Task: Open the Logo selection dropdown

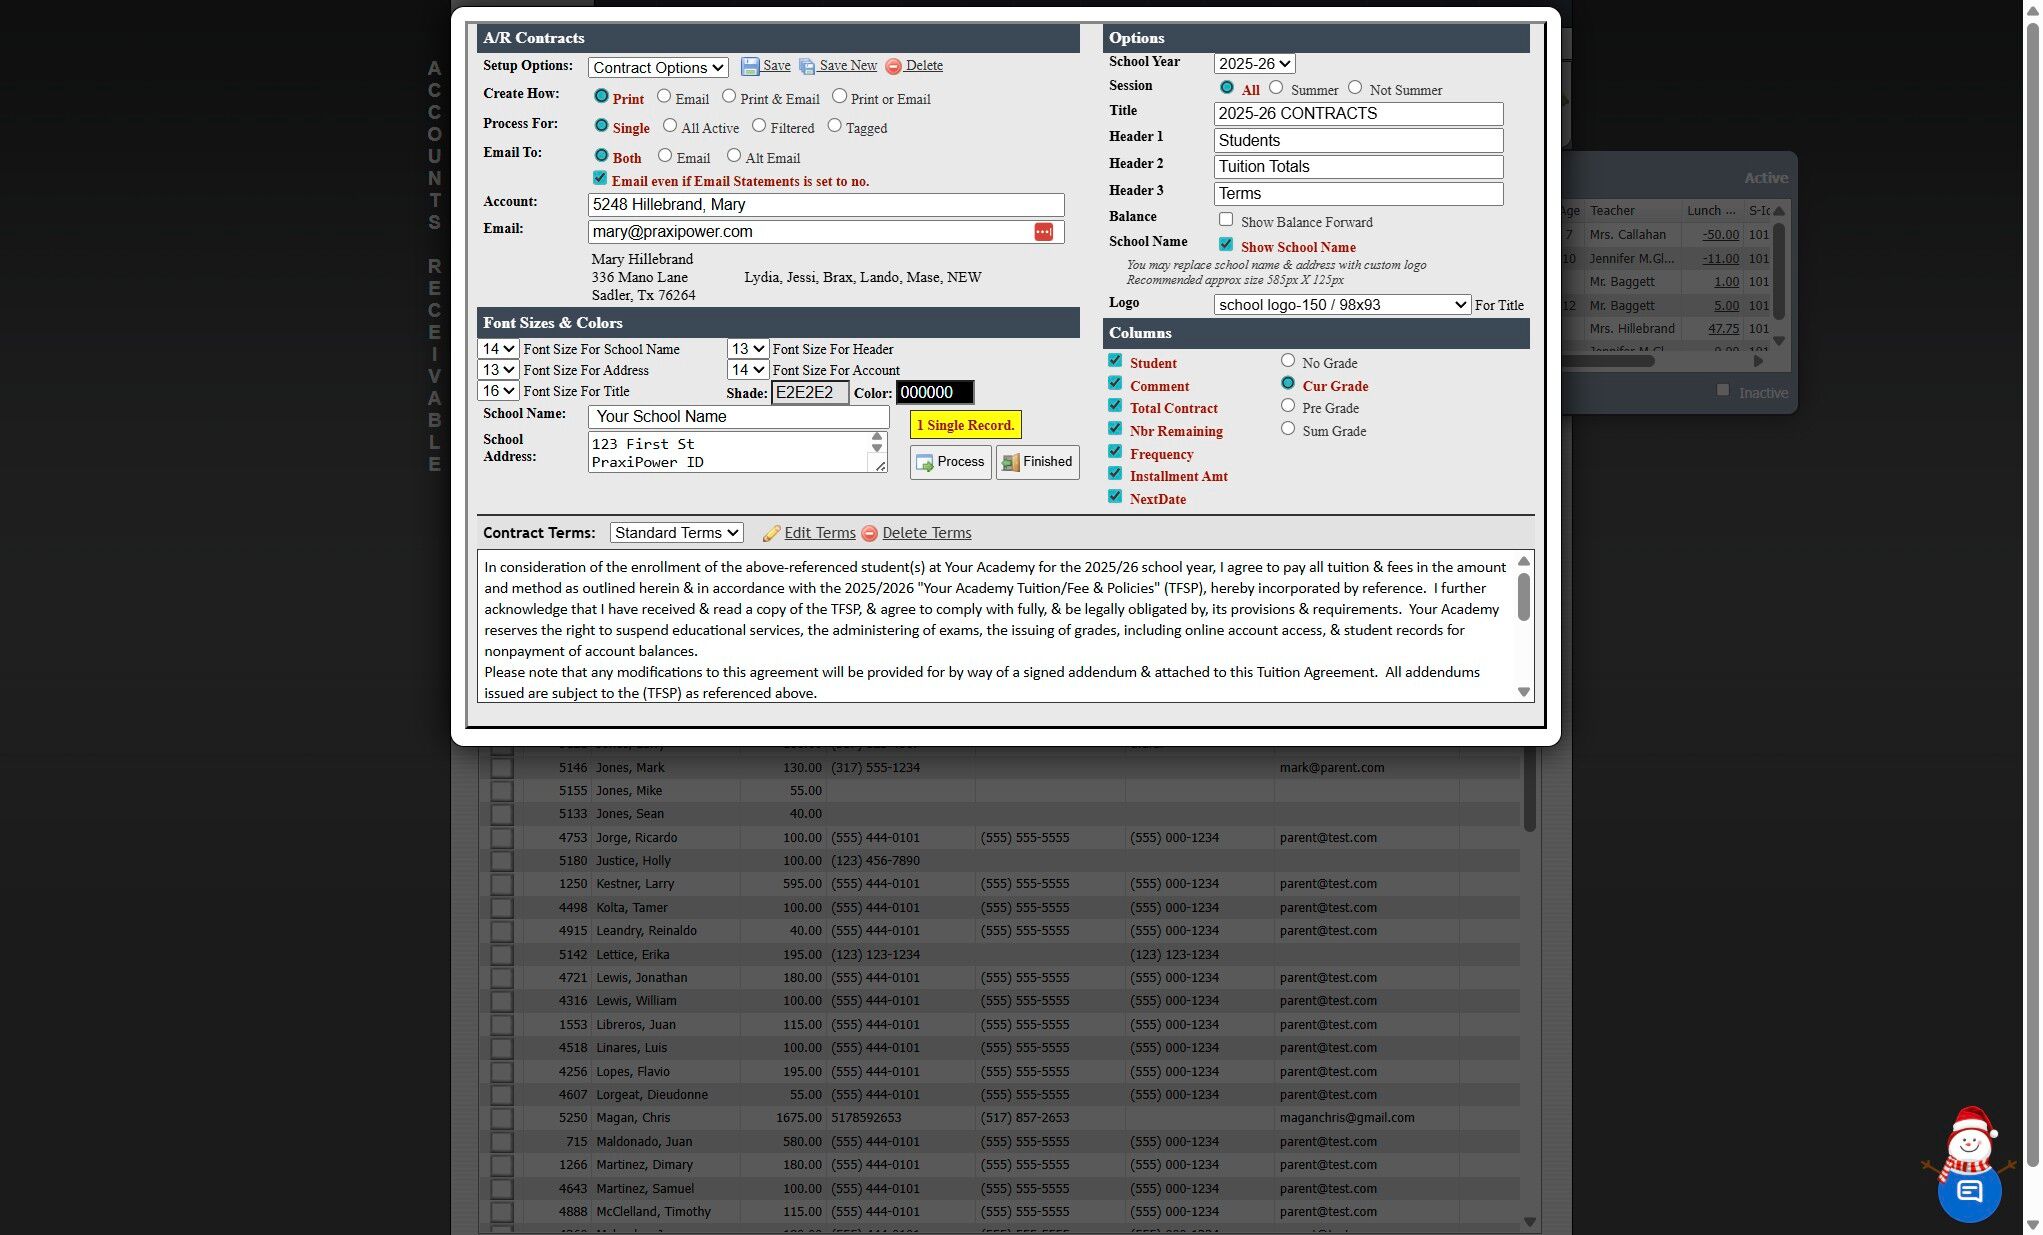Action: [1341, 305]
